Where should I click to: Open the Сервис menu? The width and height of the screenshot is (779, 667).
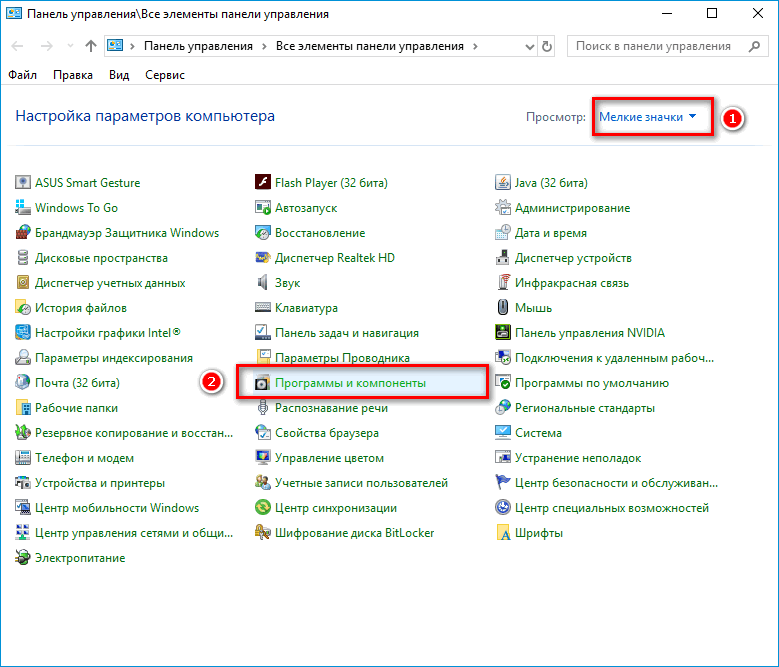pyautogui.click(x=164, y=75)
